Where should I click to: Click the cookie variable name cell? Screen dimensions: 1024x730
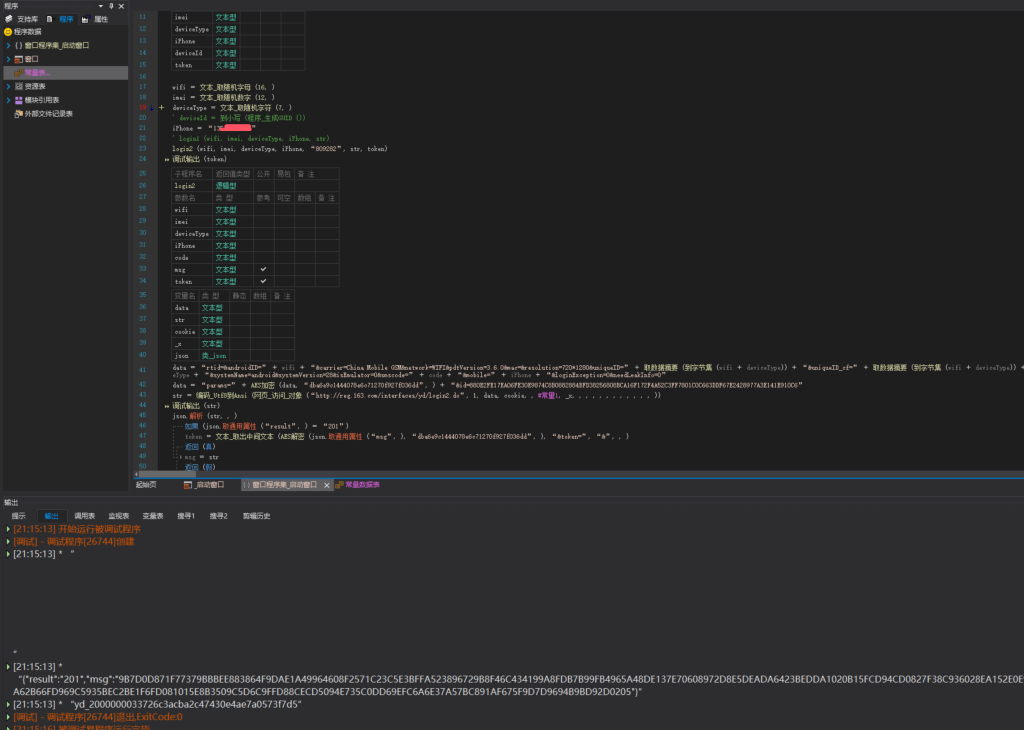[185, 332]
